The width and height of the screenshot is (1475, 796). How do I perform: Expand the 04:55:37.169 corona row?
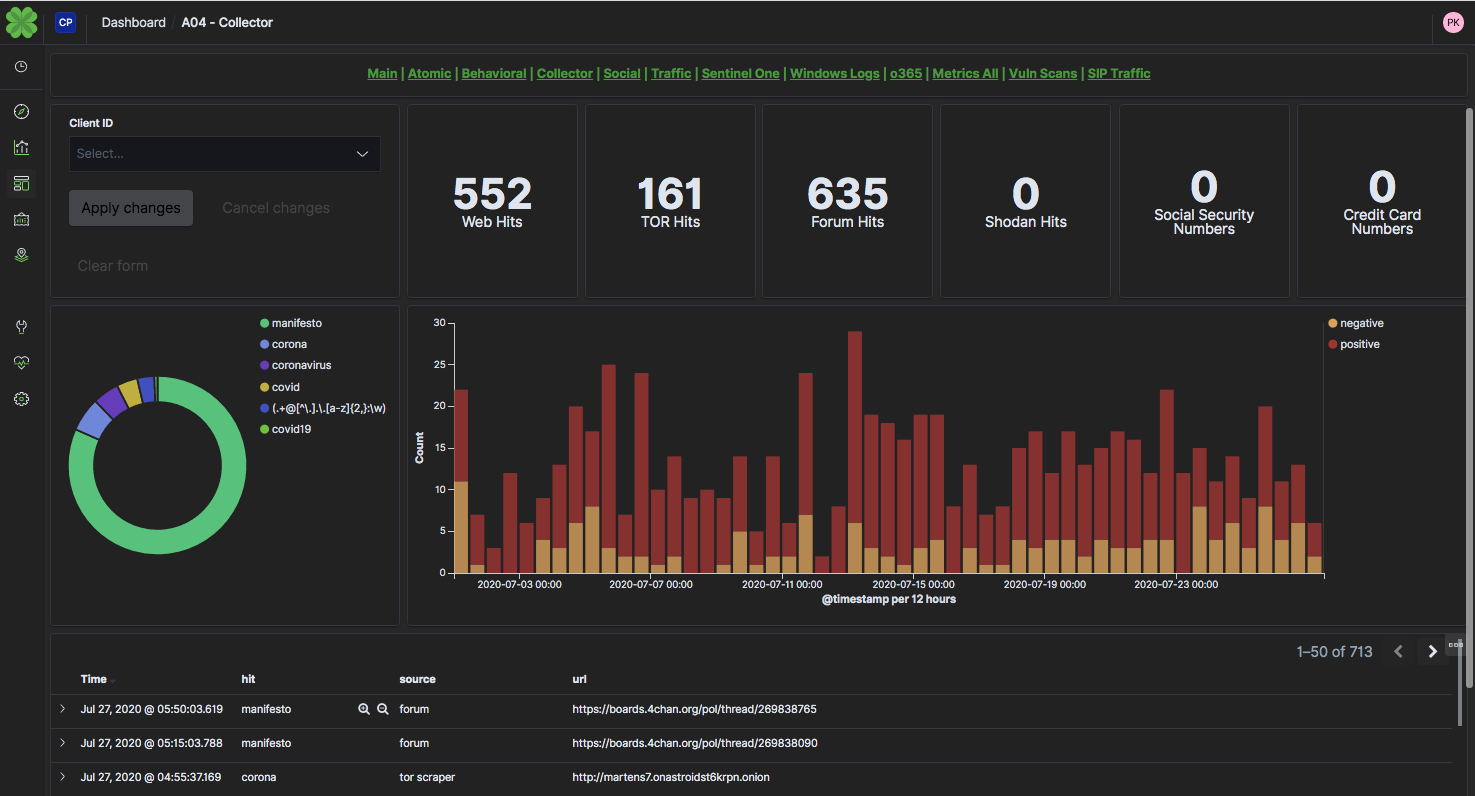coord(62,777)
